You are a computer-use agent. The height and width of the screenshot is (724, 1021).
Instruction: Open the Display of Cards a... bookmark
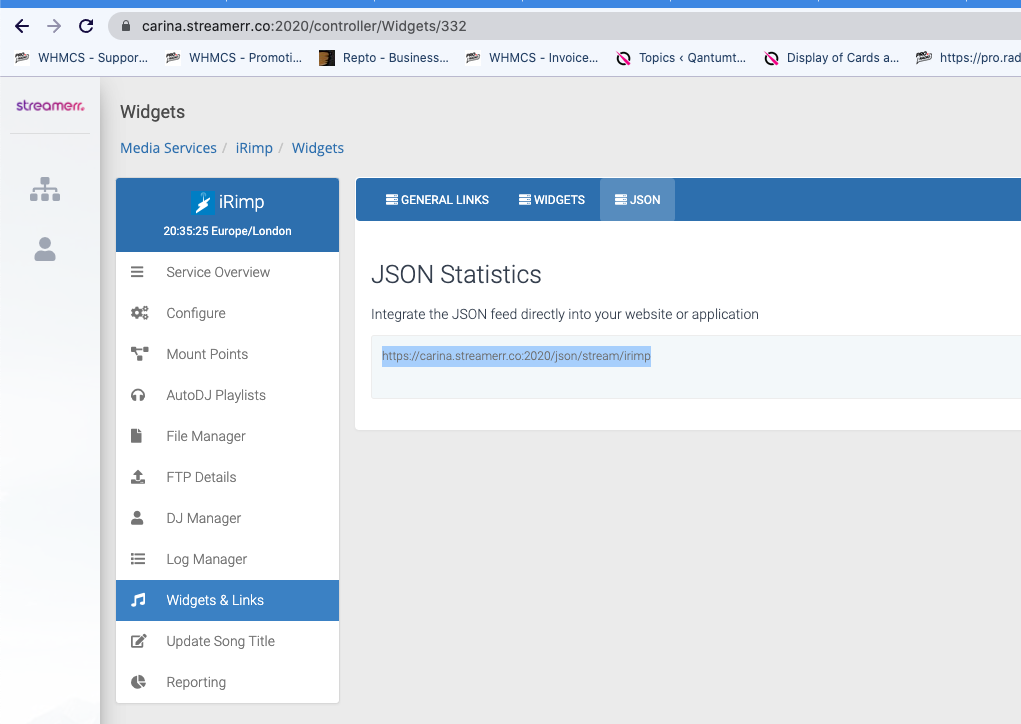click(x=832, y=58)
